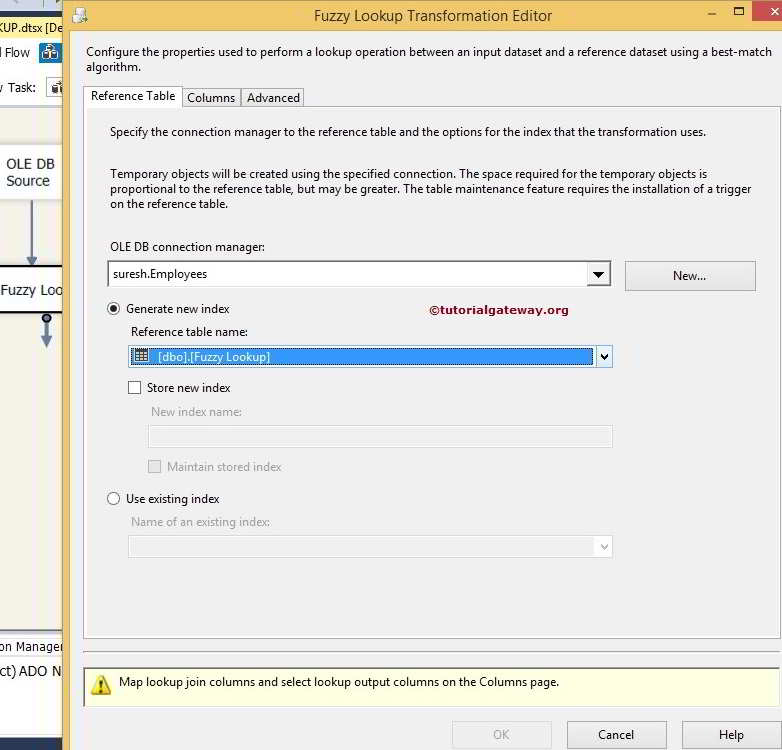Click the warning icon in the message bar
782x750 pixels.
coord(101,685)
